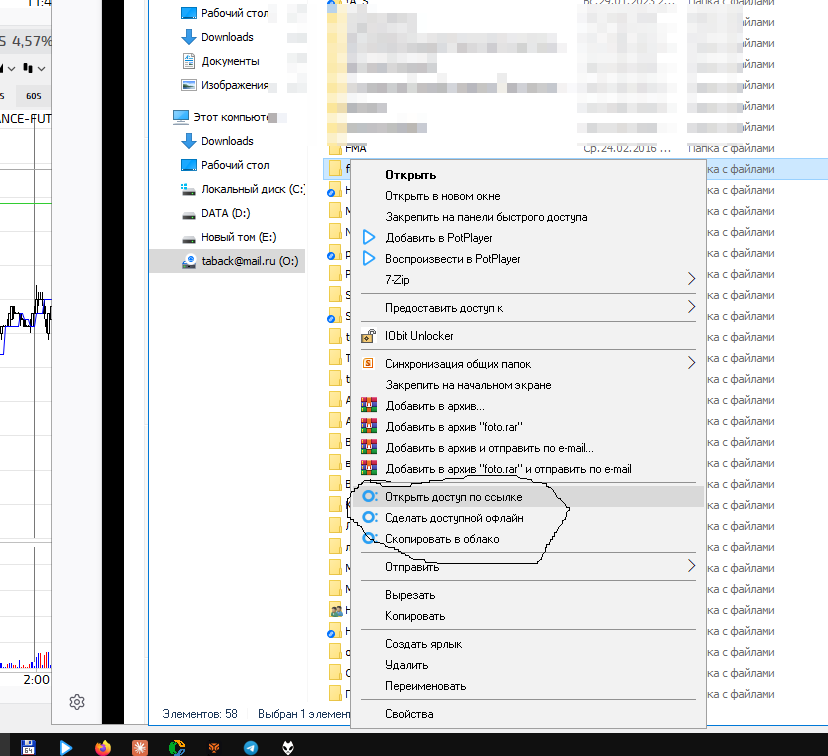Click the taback@mail.ru (O:) cloud drive icon
The image size is (828, 756).
pyautogui.click(x=189, y=261)
